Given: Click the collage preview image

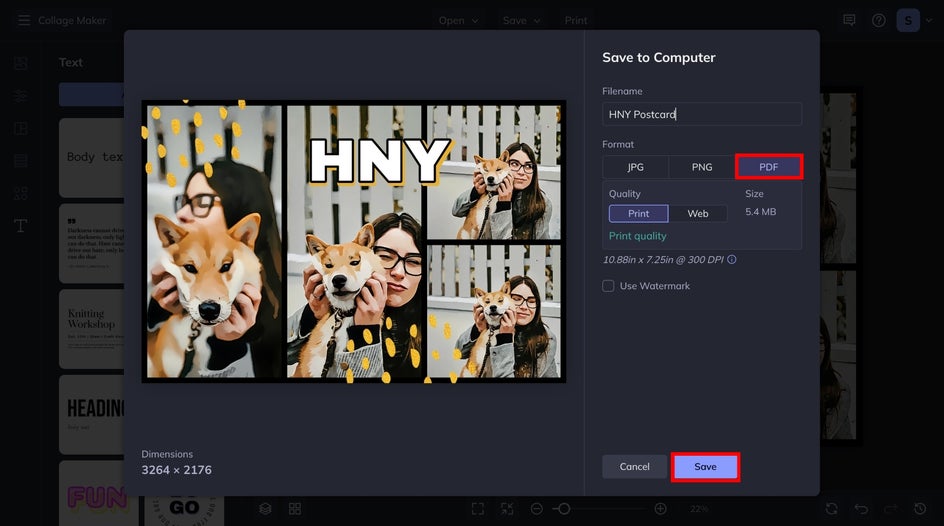Looking at the screenshot, I should (354, 241).
